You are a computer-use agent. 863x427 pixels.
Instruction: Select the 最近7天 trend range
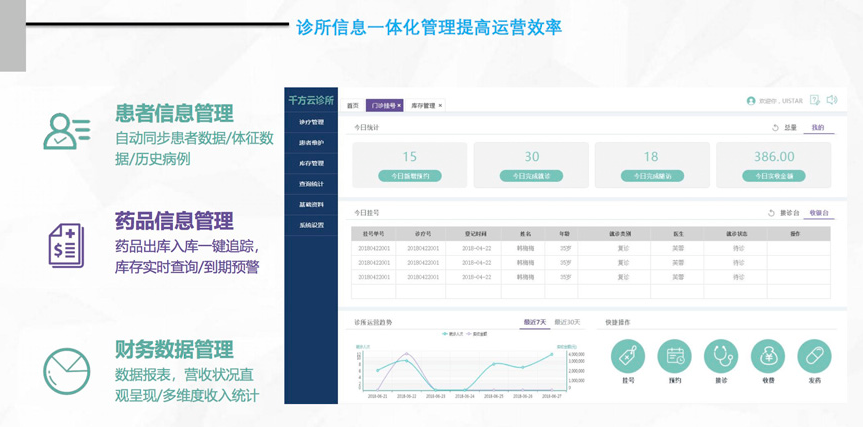535,322
